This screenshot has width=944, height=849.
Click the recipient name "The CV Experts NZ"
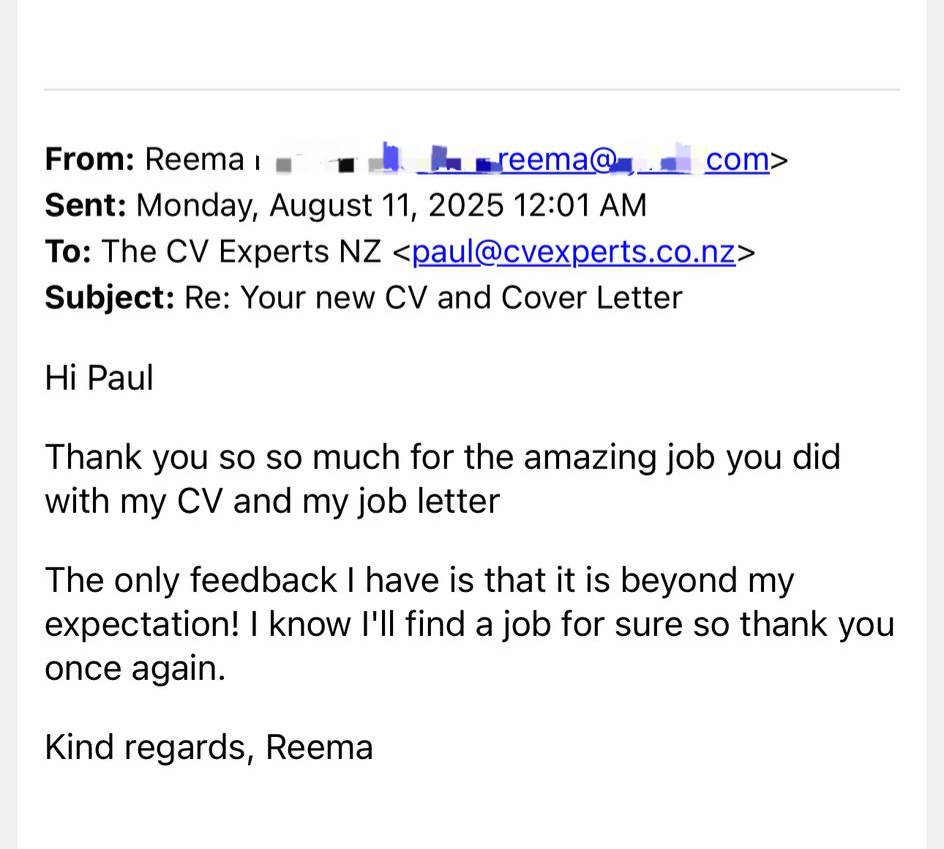click(x=241, y=252)
